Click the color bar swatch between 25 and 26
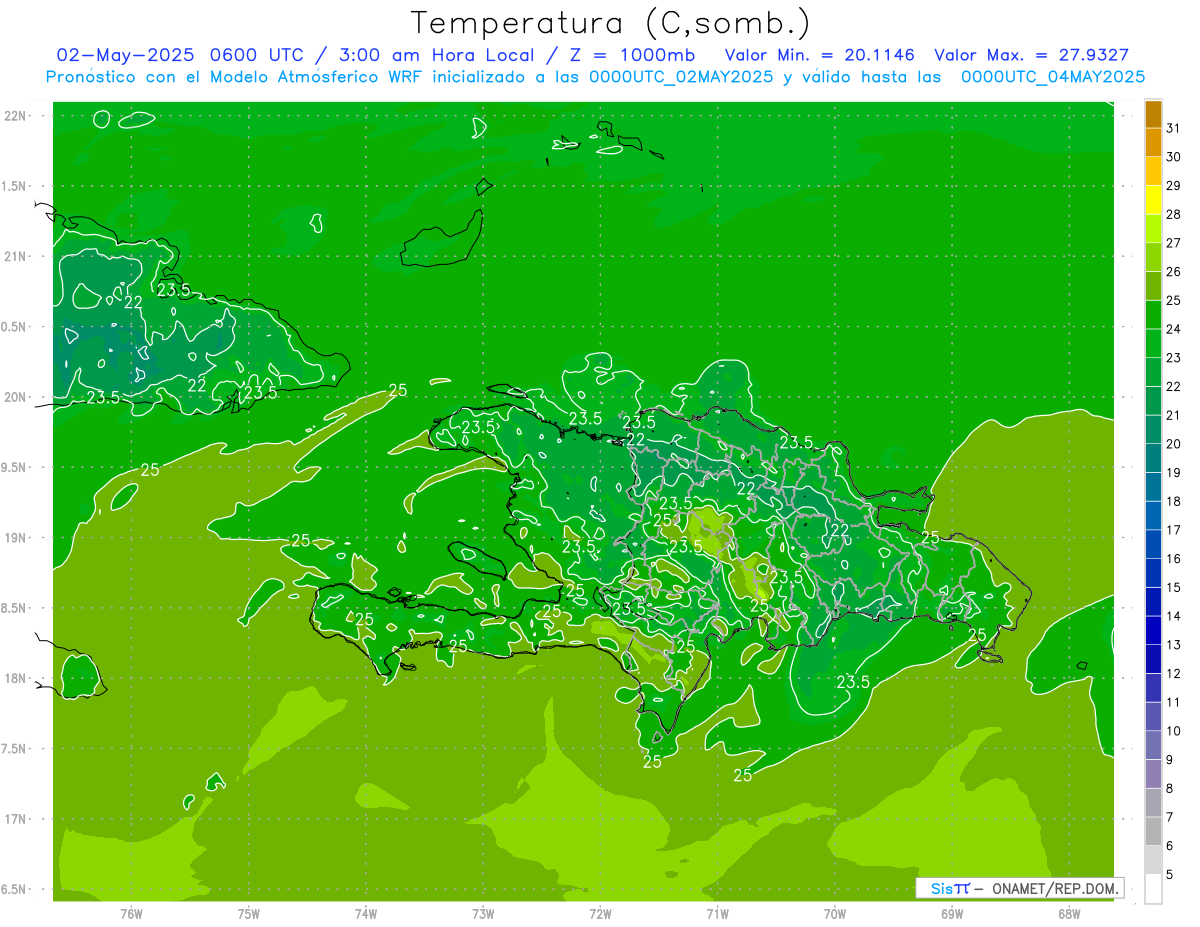 [1153, 285]
